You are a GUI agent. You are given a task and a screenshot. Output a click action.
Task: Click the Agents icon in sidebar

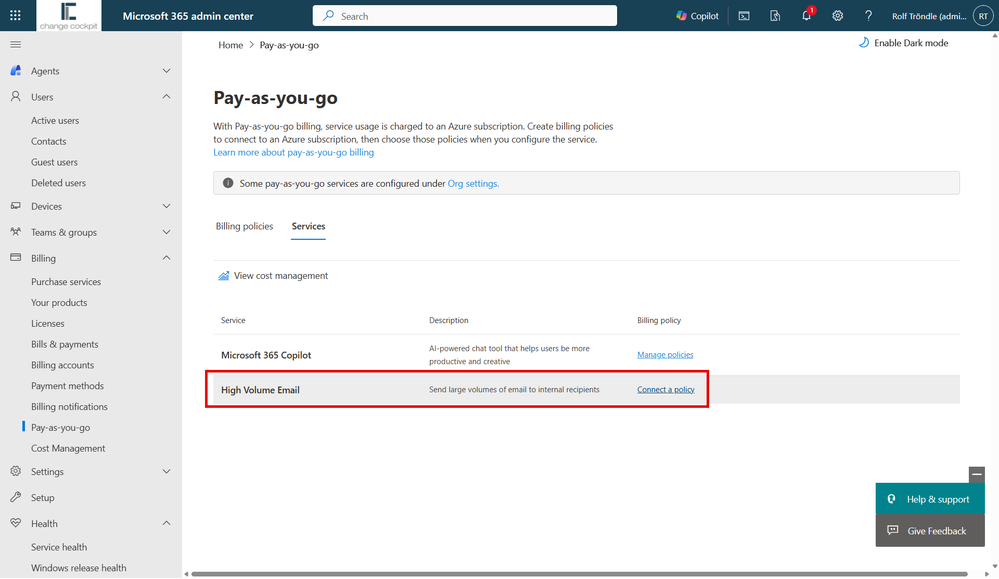(15, 71)
